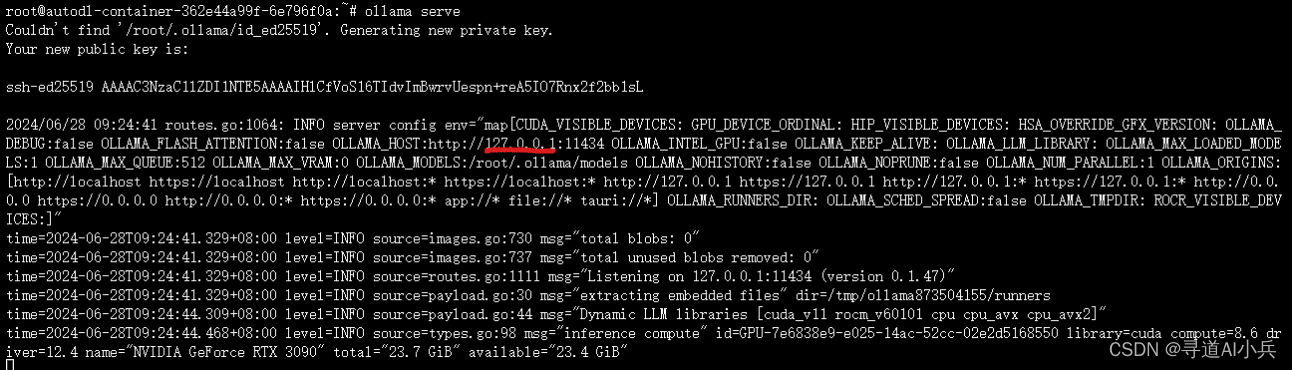Click the 'dir=/tmp/ollama873504155/runners' path
This screenshot has height=370, width=1293.
[923, 295]
